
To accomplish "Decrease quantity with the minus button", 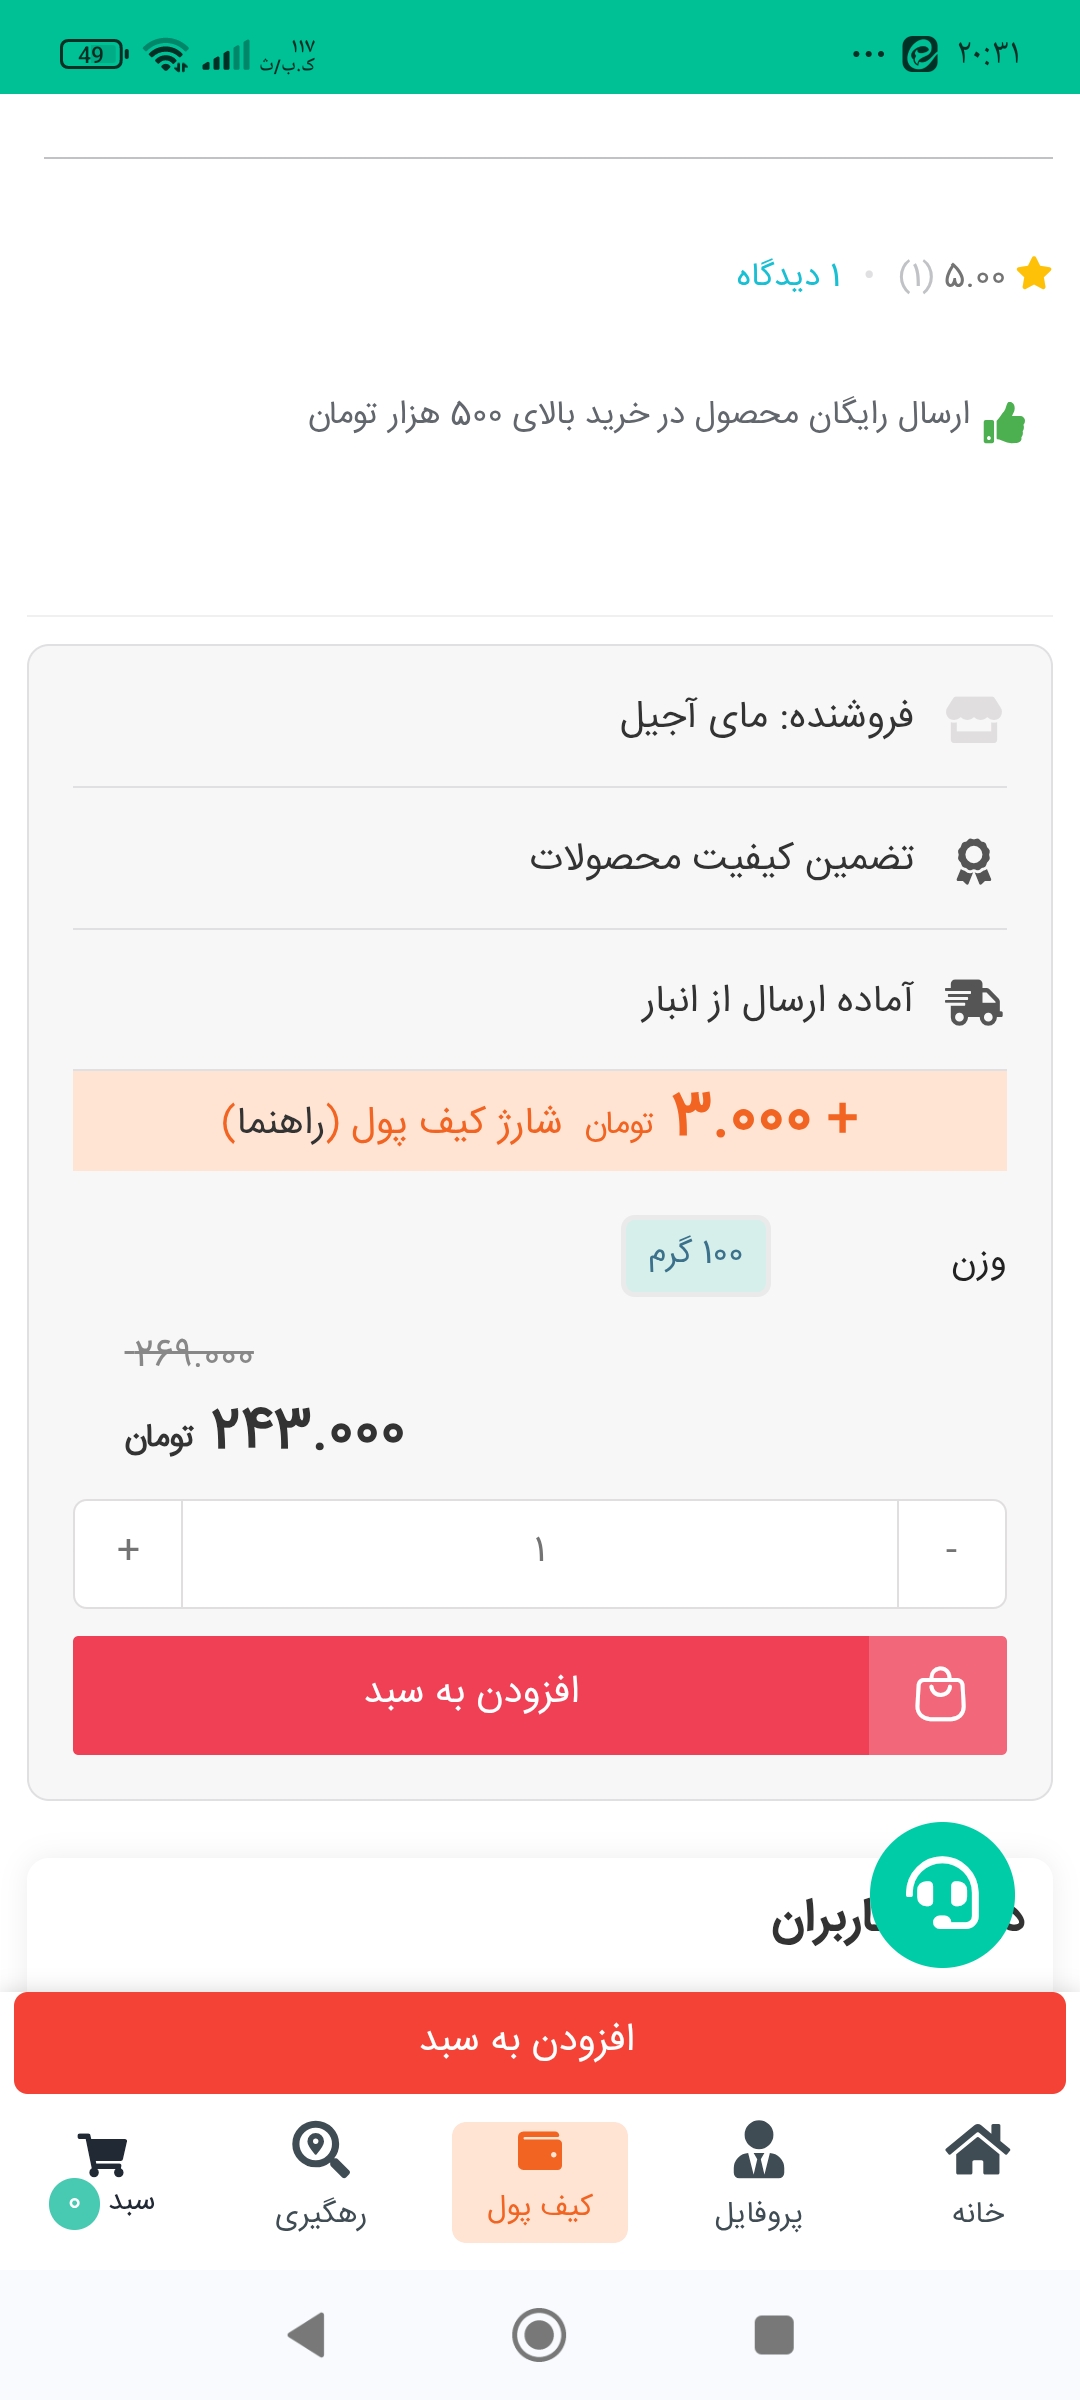I will click(x=951, y=1551).
